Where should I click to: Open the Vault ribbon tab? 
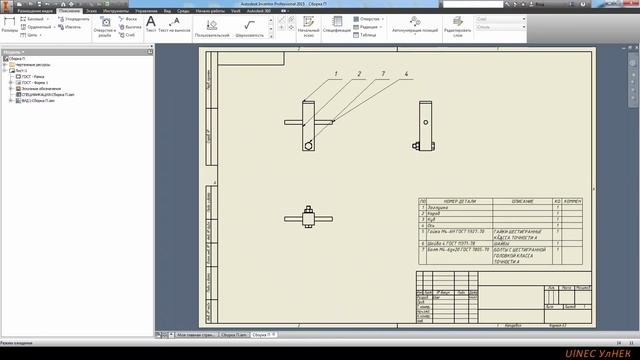click(236, 11)
